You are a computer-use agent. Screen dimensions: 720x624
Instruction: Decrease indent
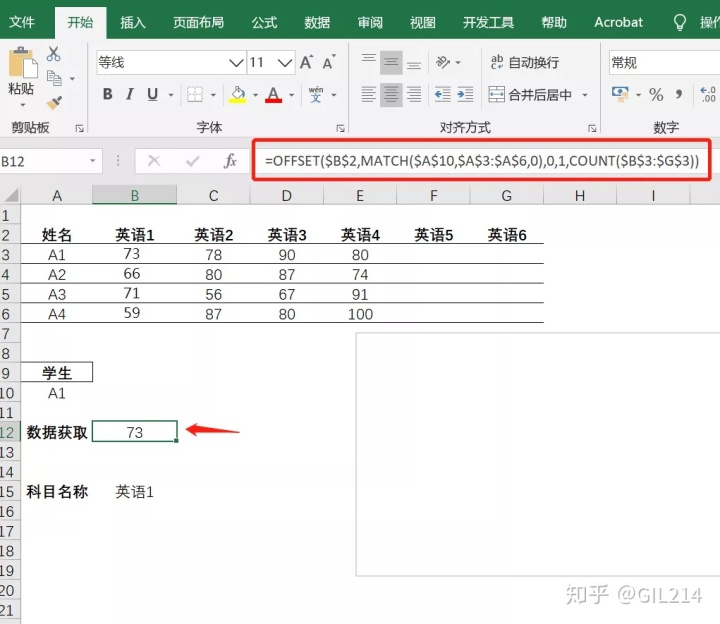tap(443, 95)
